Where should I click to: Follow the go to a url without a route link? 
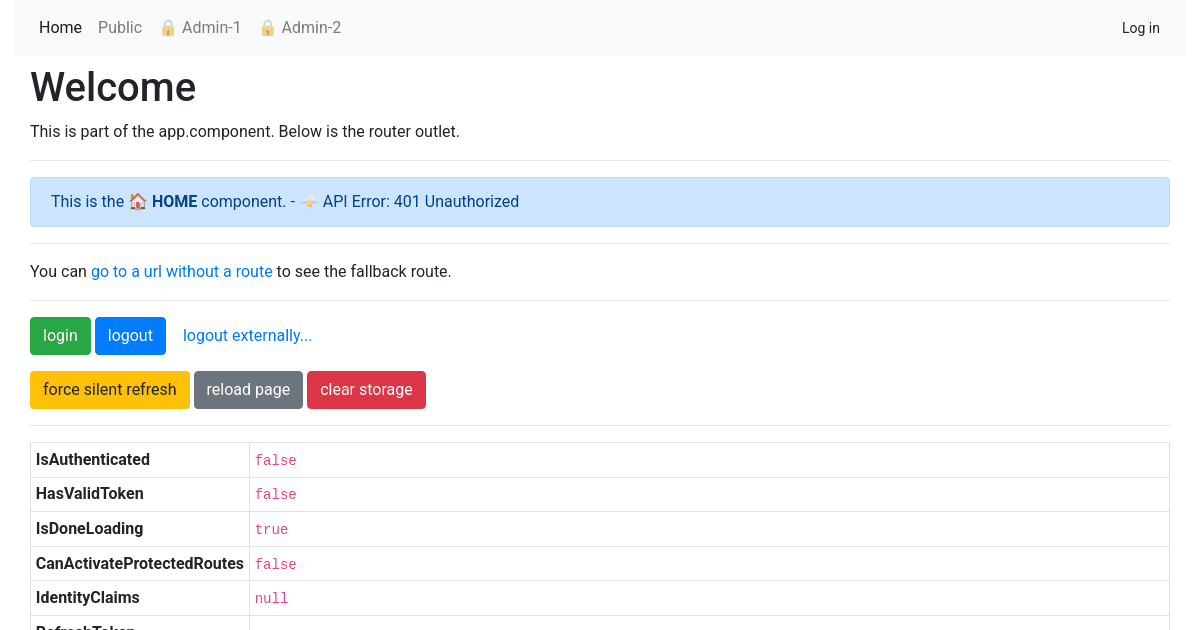click(x=181, y=271)
